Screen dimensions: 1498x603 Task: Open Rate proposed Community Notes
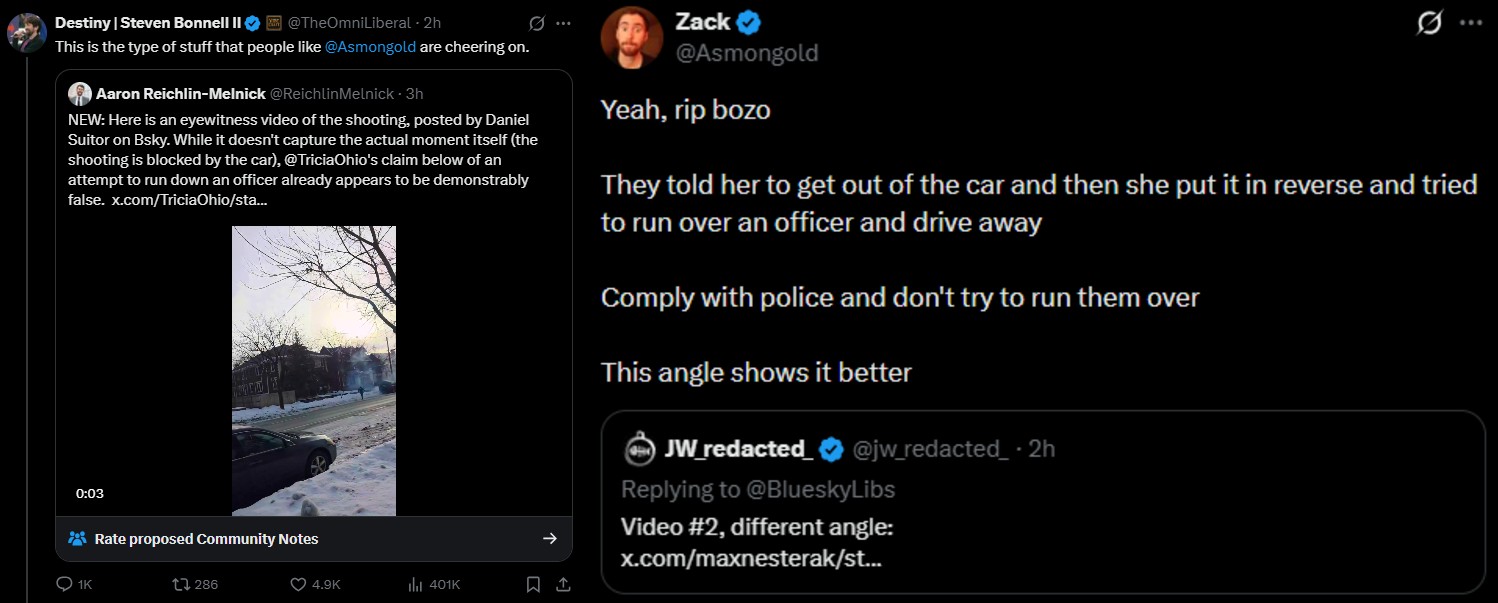[x=206, y=539]
